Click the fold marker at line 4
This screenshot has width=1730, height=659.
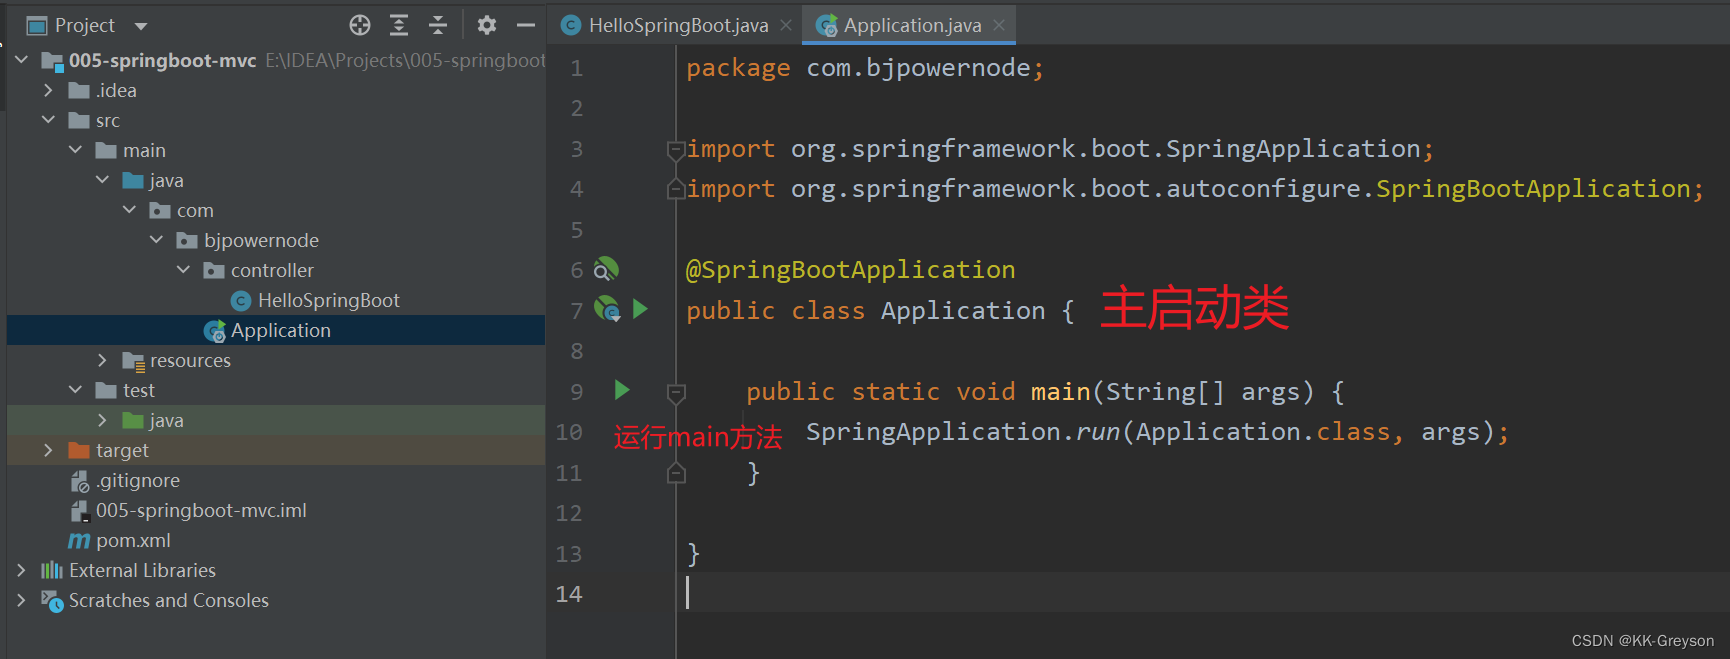[676, 189]
